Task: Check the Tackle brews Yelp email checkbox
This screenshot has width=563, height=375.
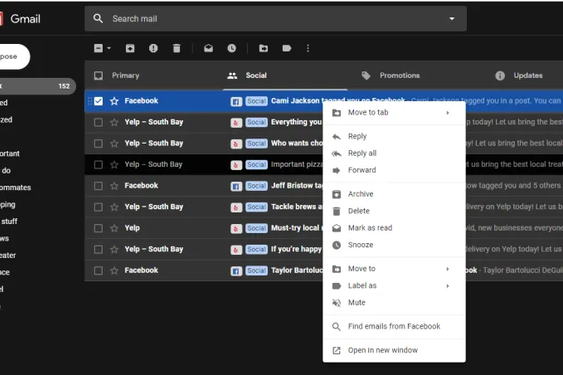Action: [98, 207]
